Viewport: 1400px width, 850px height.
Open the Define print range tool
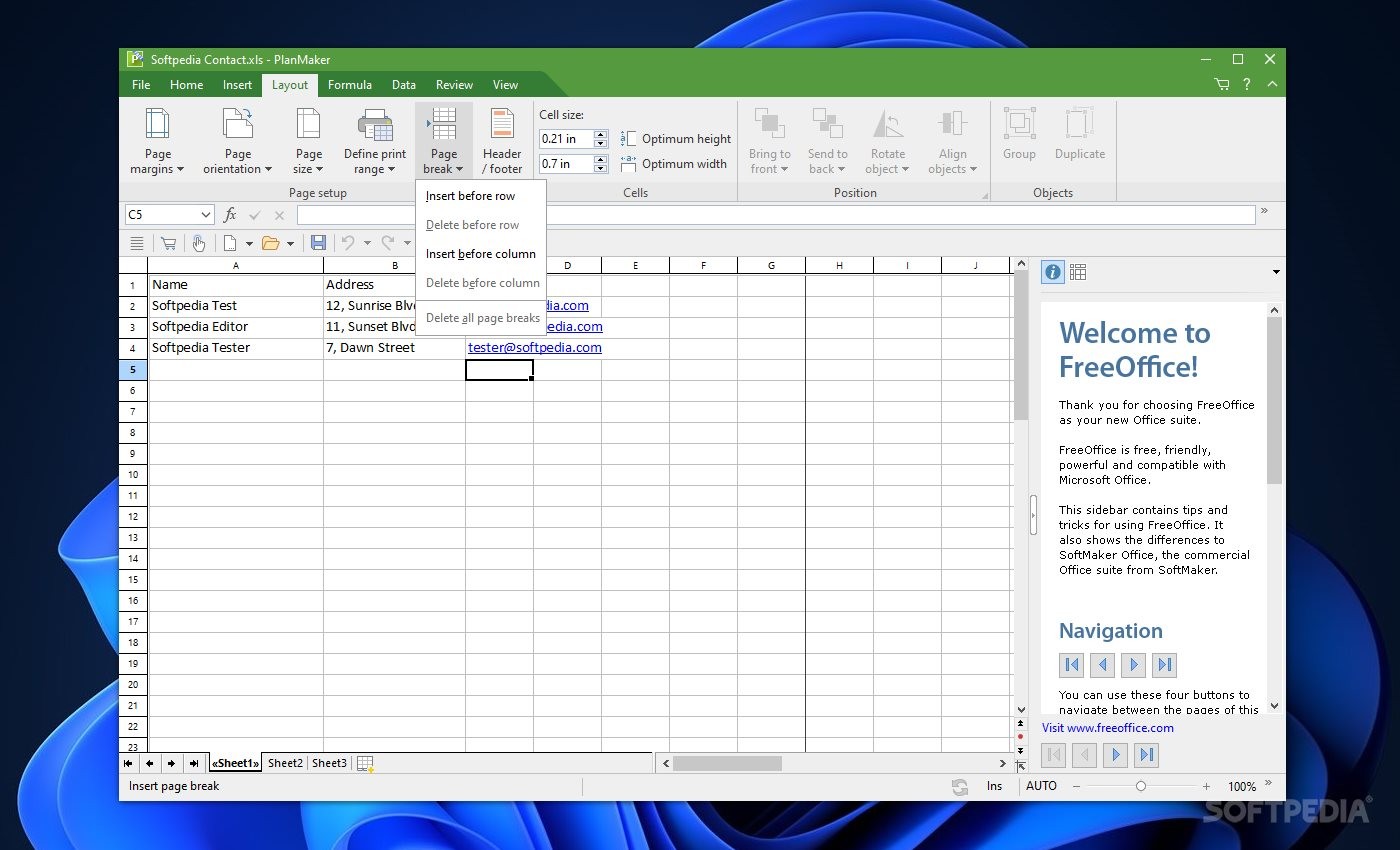click(375, 141)
